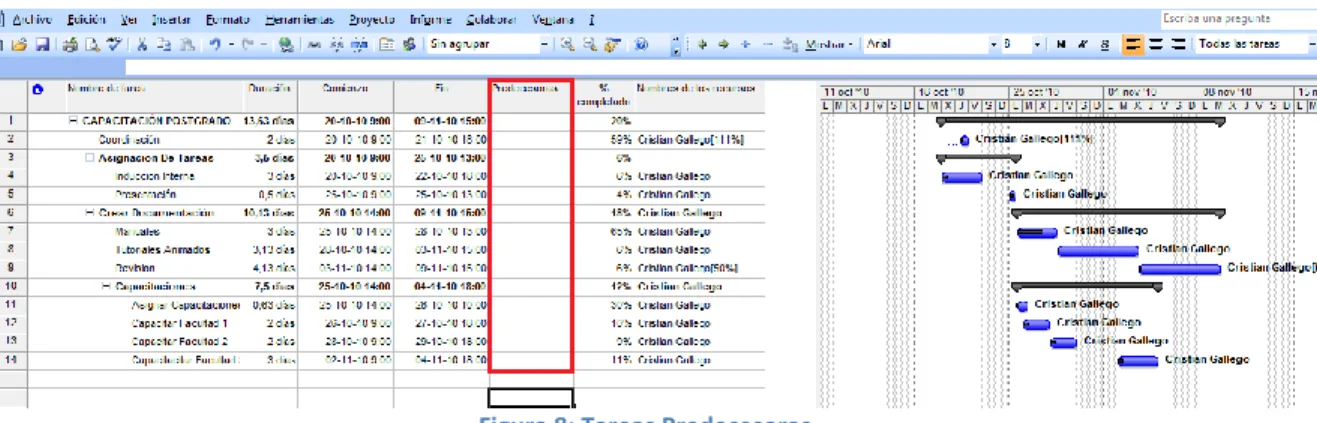The height and width of the screenshot is (423, 1317).
Task: Click the Split Task icon
Action: 358,44
